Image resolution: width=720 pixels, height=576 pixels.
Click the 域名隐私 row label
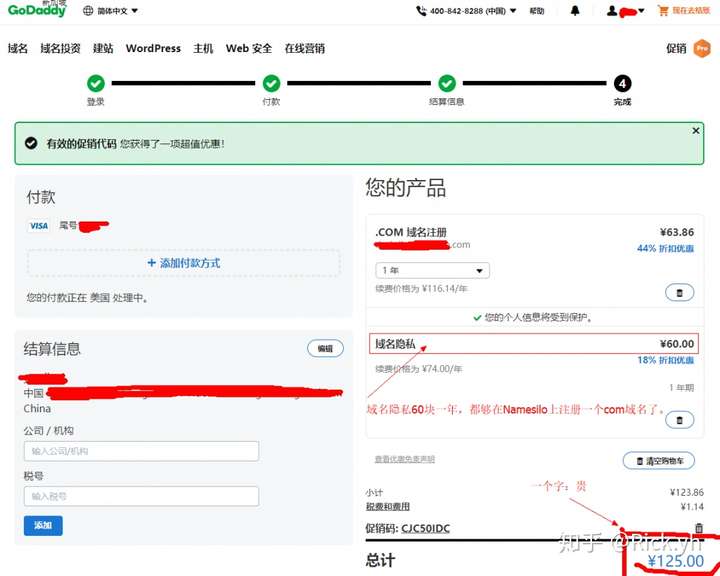point(395,344)
